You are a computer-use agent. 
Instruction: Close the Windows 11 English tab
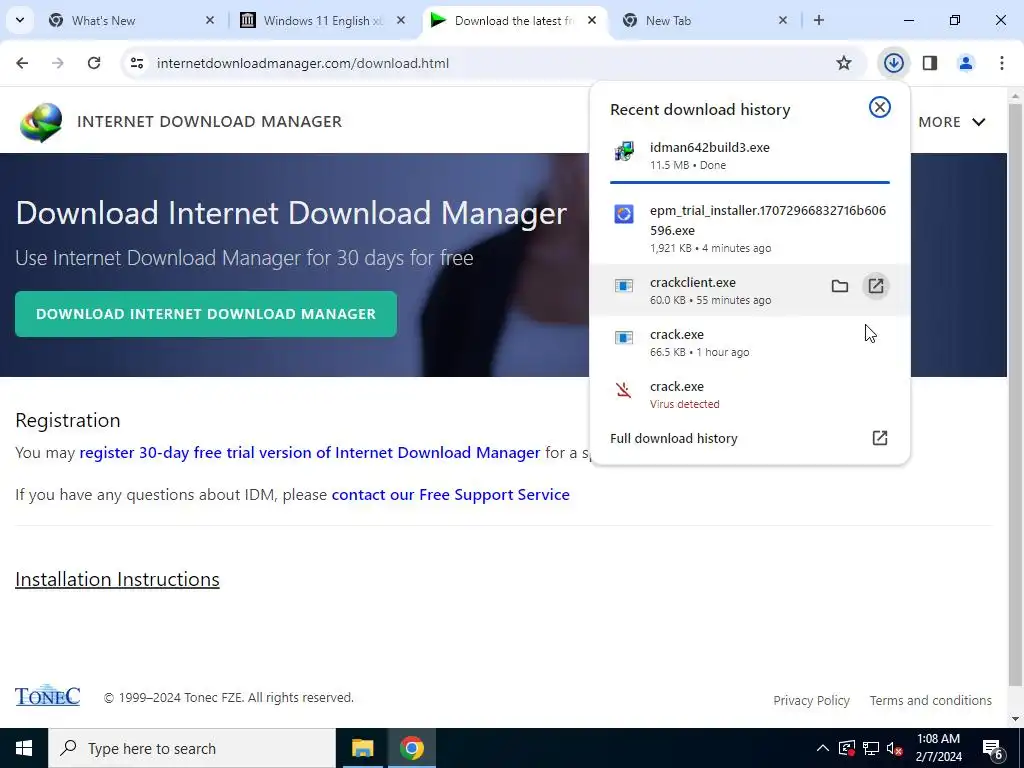pyautogui.click(x=401, y=21)
